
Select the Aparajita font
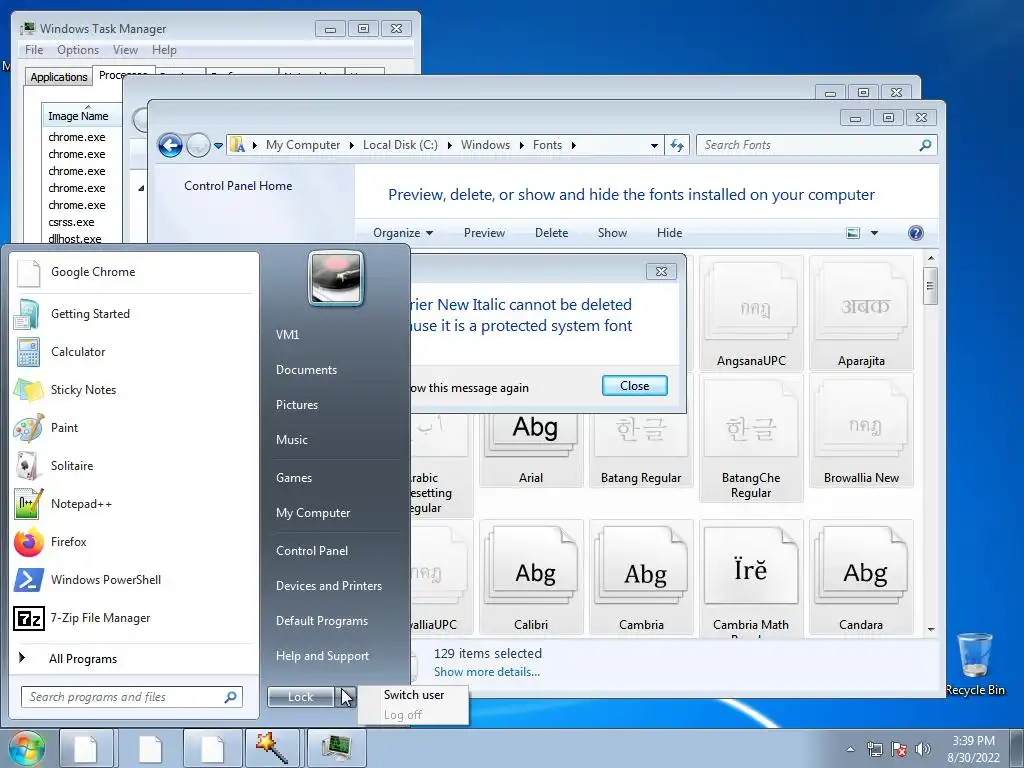(861, 313)
